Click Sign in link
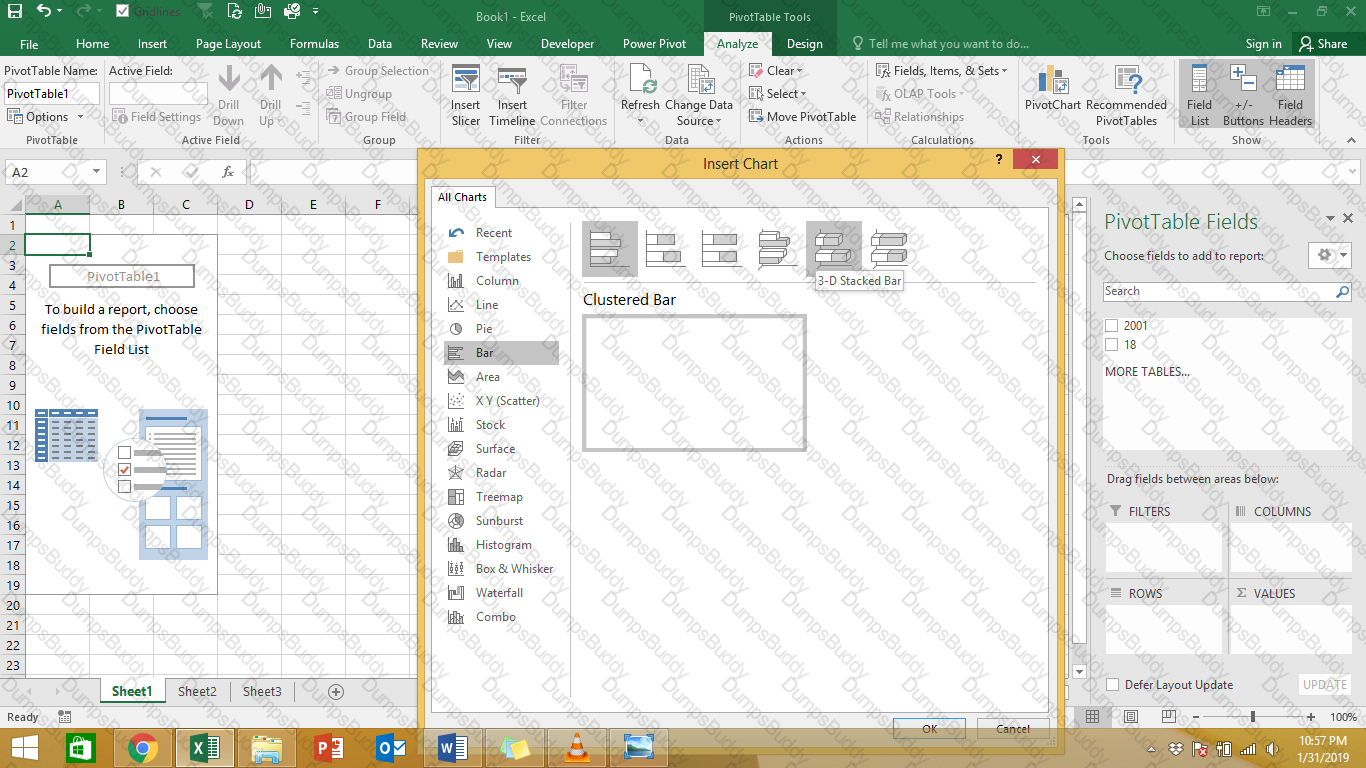The image size is (1366, 768). (1264, 44)
